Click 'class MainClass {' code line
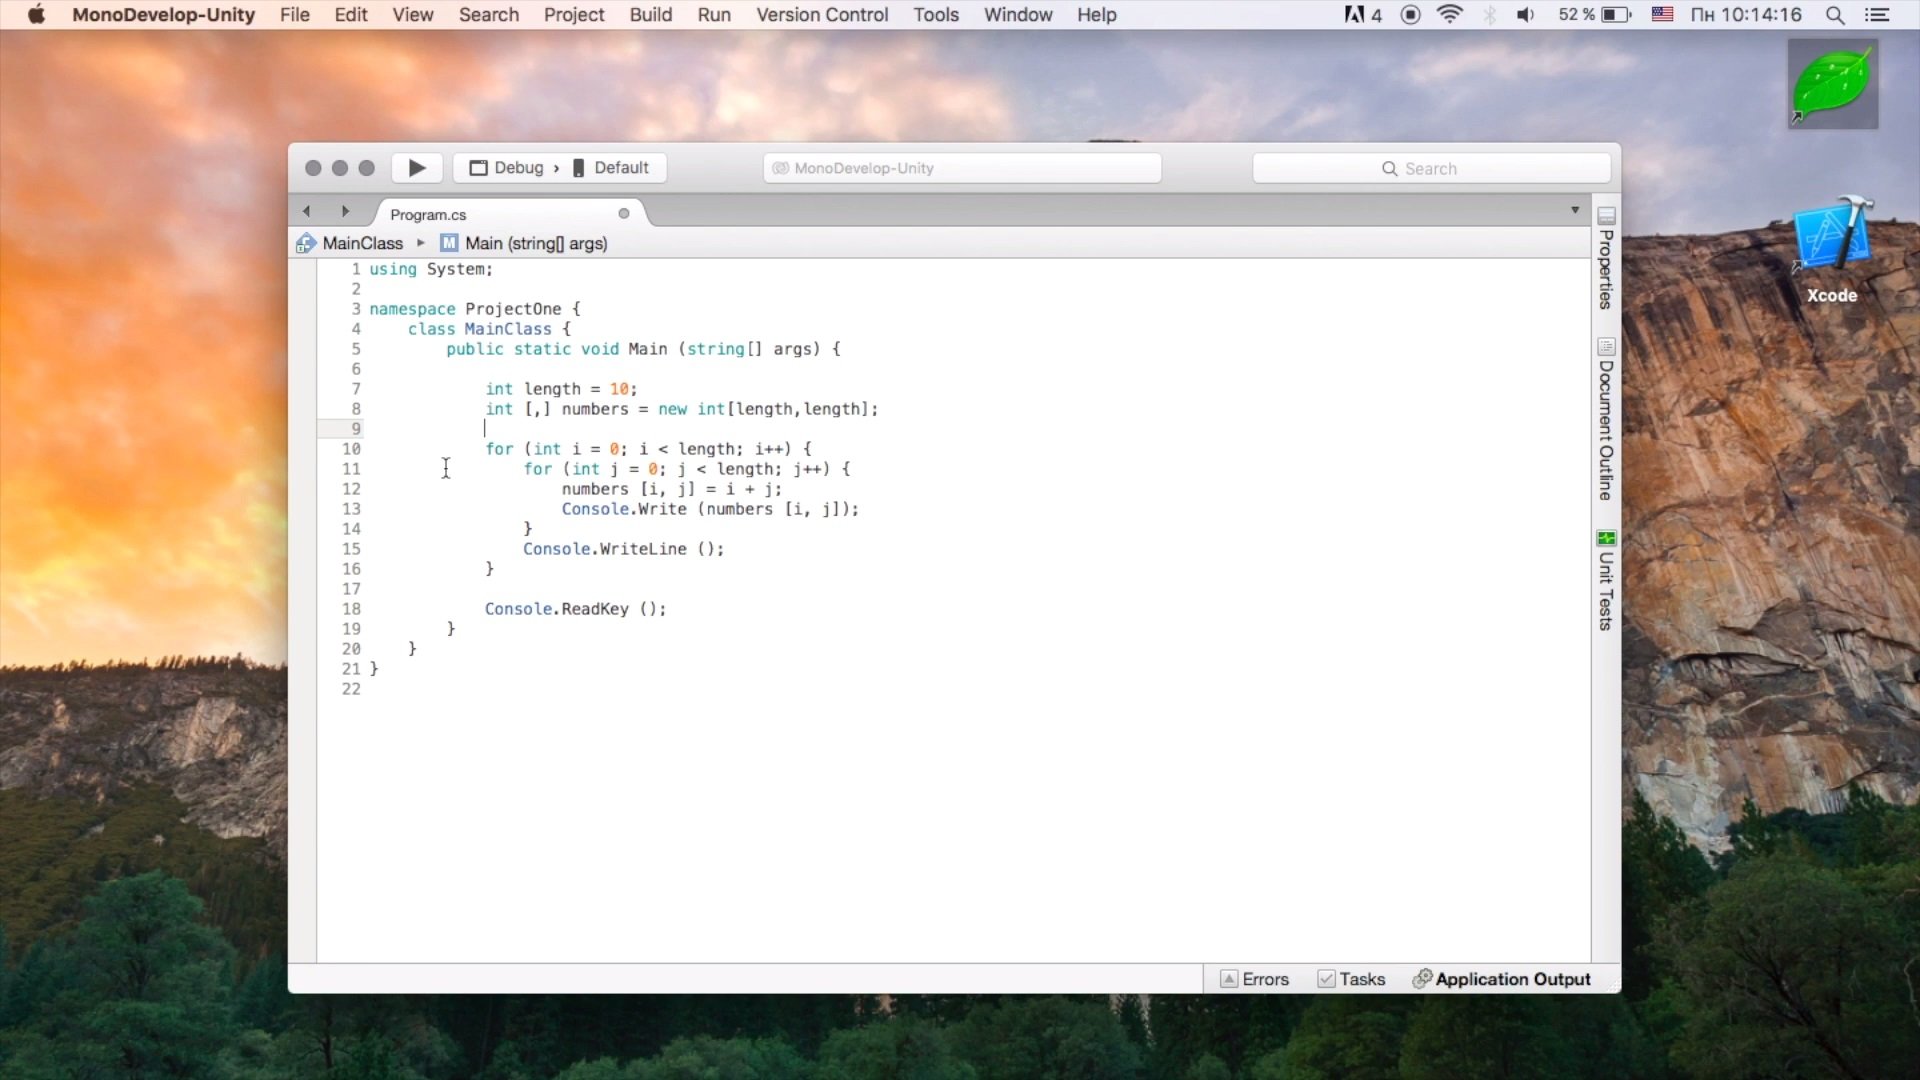This screenshot has width=1920, height=1080. coord(489,329)
